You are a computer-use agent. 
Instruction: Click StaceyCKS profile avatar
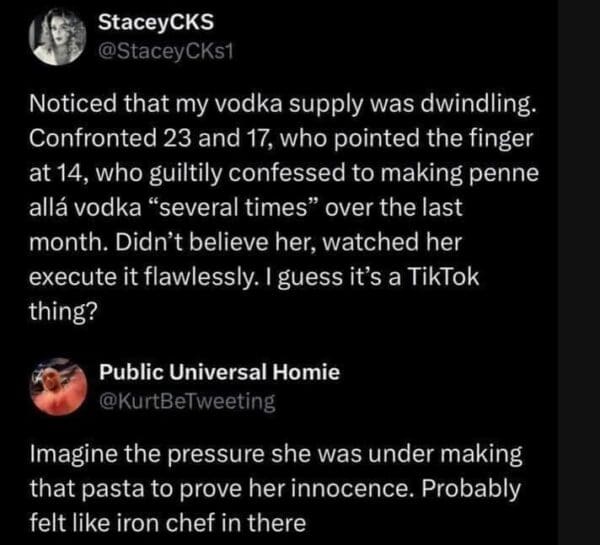click(59, 37)
